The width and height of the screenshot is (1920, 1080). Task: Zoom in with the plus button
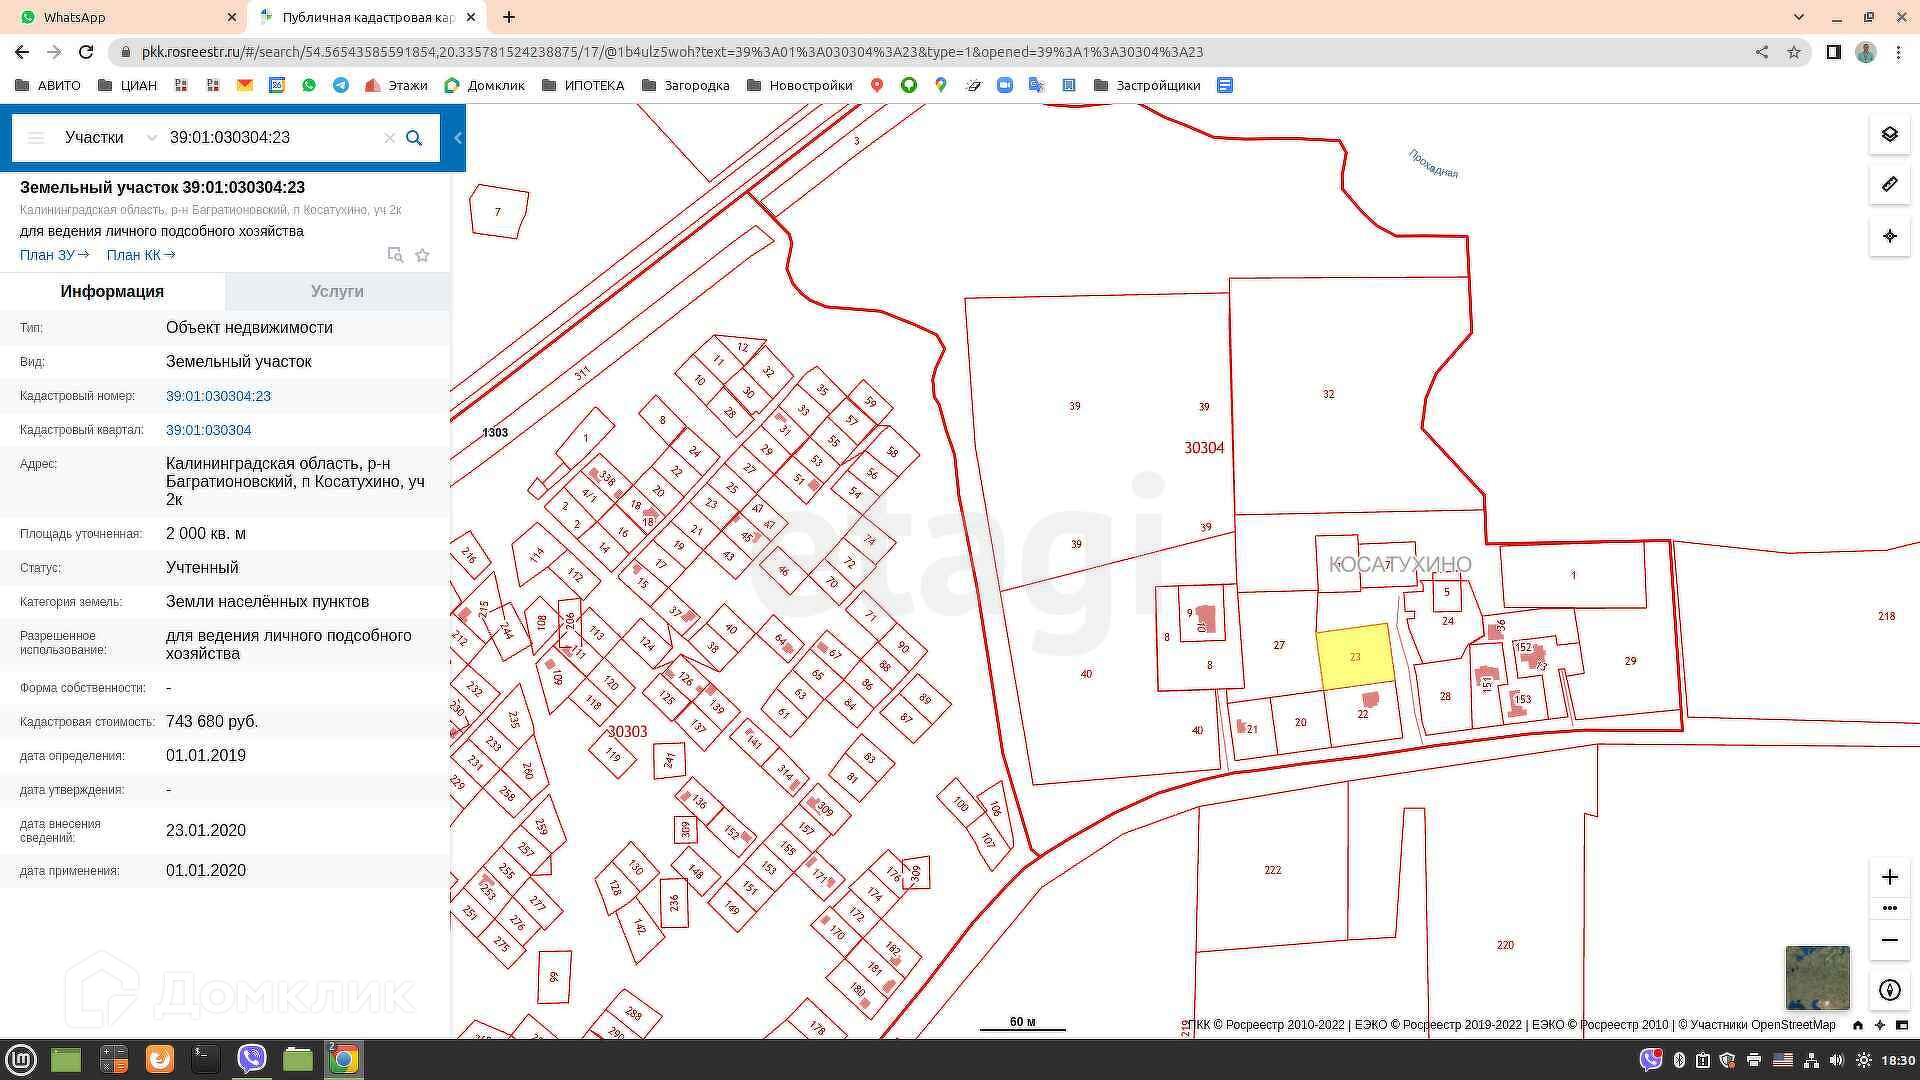(1889, 877)
